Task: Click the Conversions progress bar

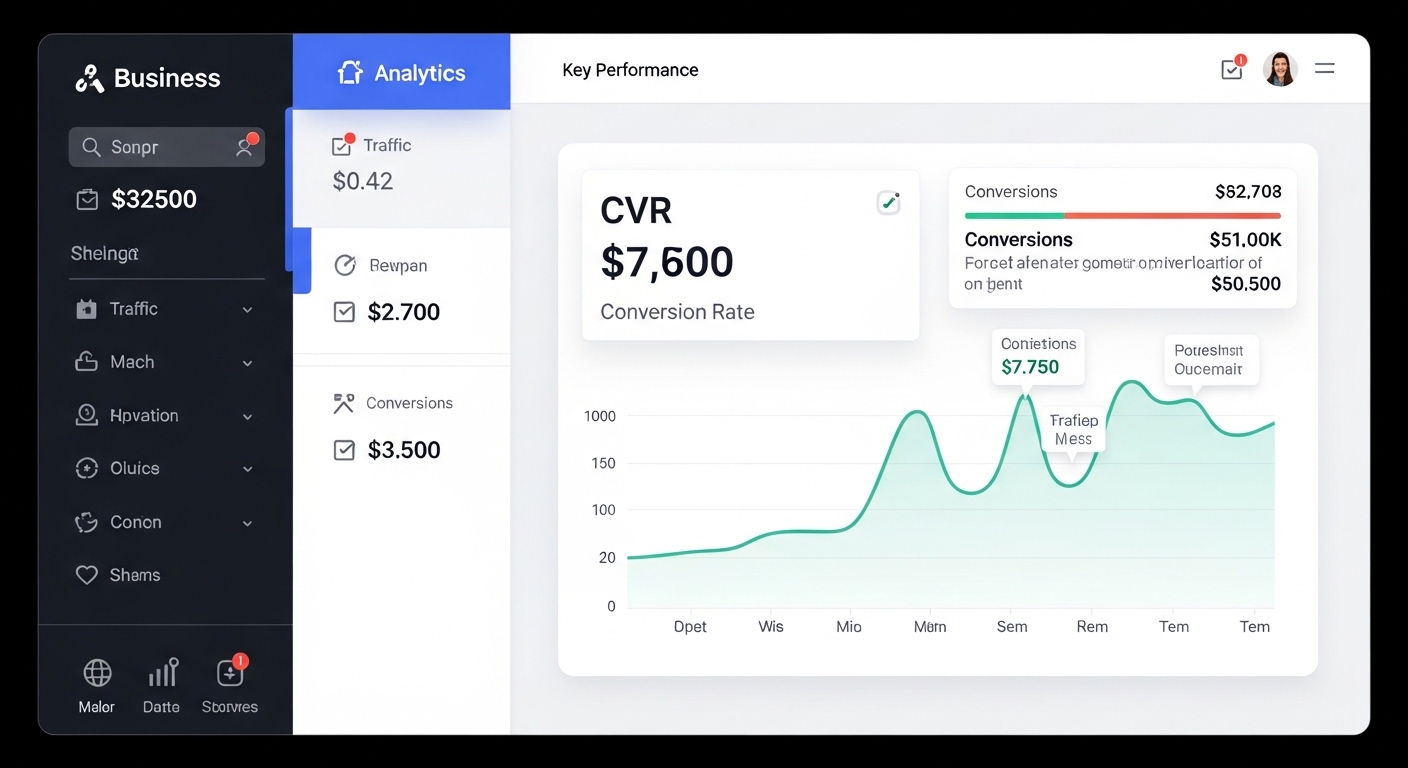Action: pyautogui.click(x=1122, y=215)
